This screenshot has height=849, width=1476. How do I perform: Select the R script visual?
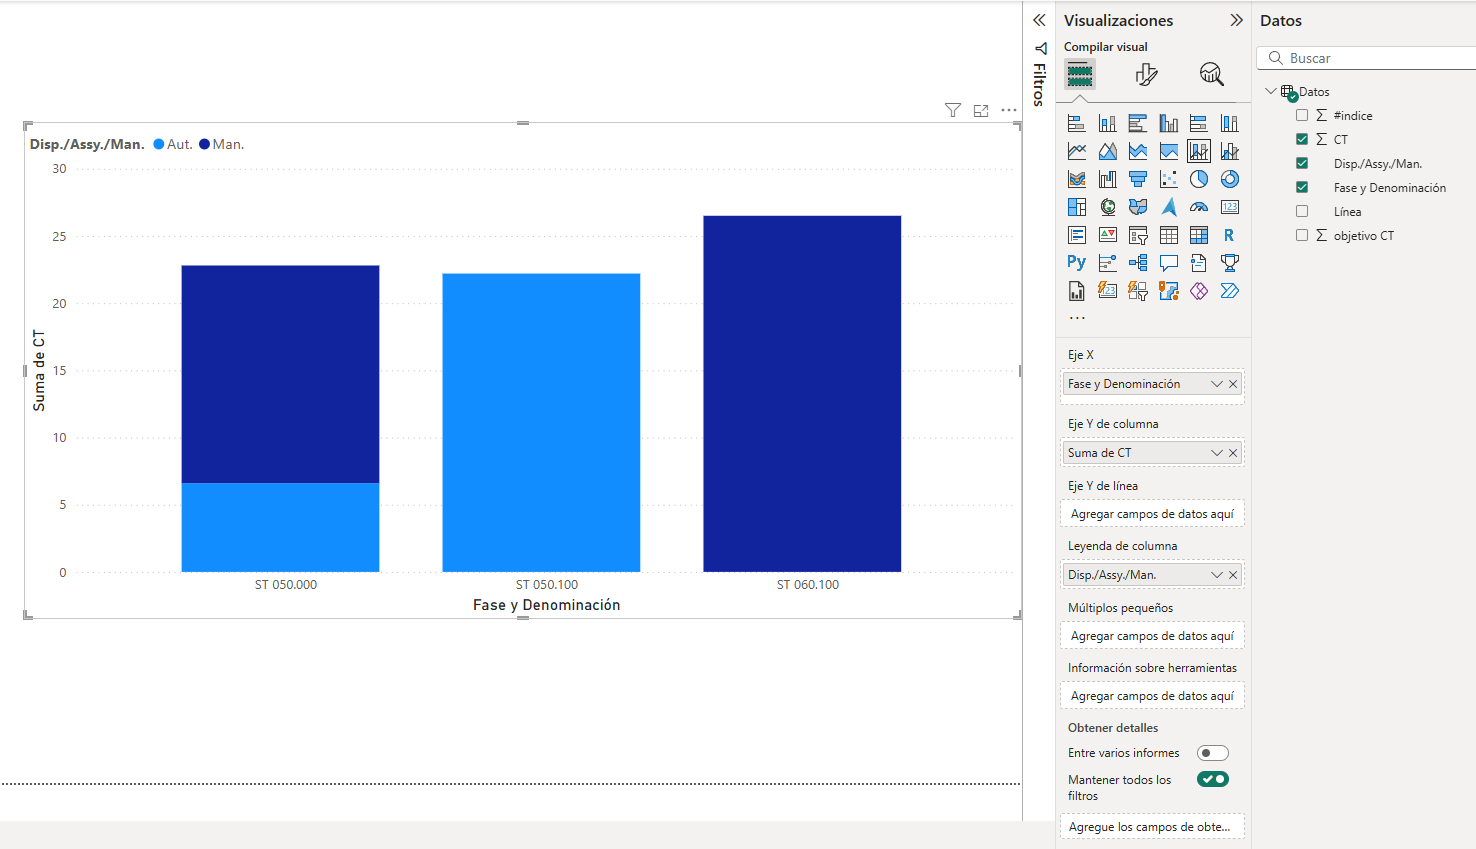point(1230,235)
